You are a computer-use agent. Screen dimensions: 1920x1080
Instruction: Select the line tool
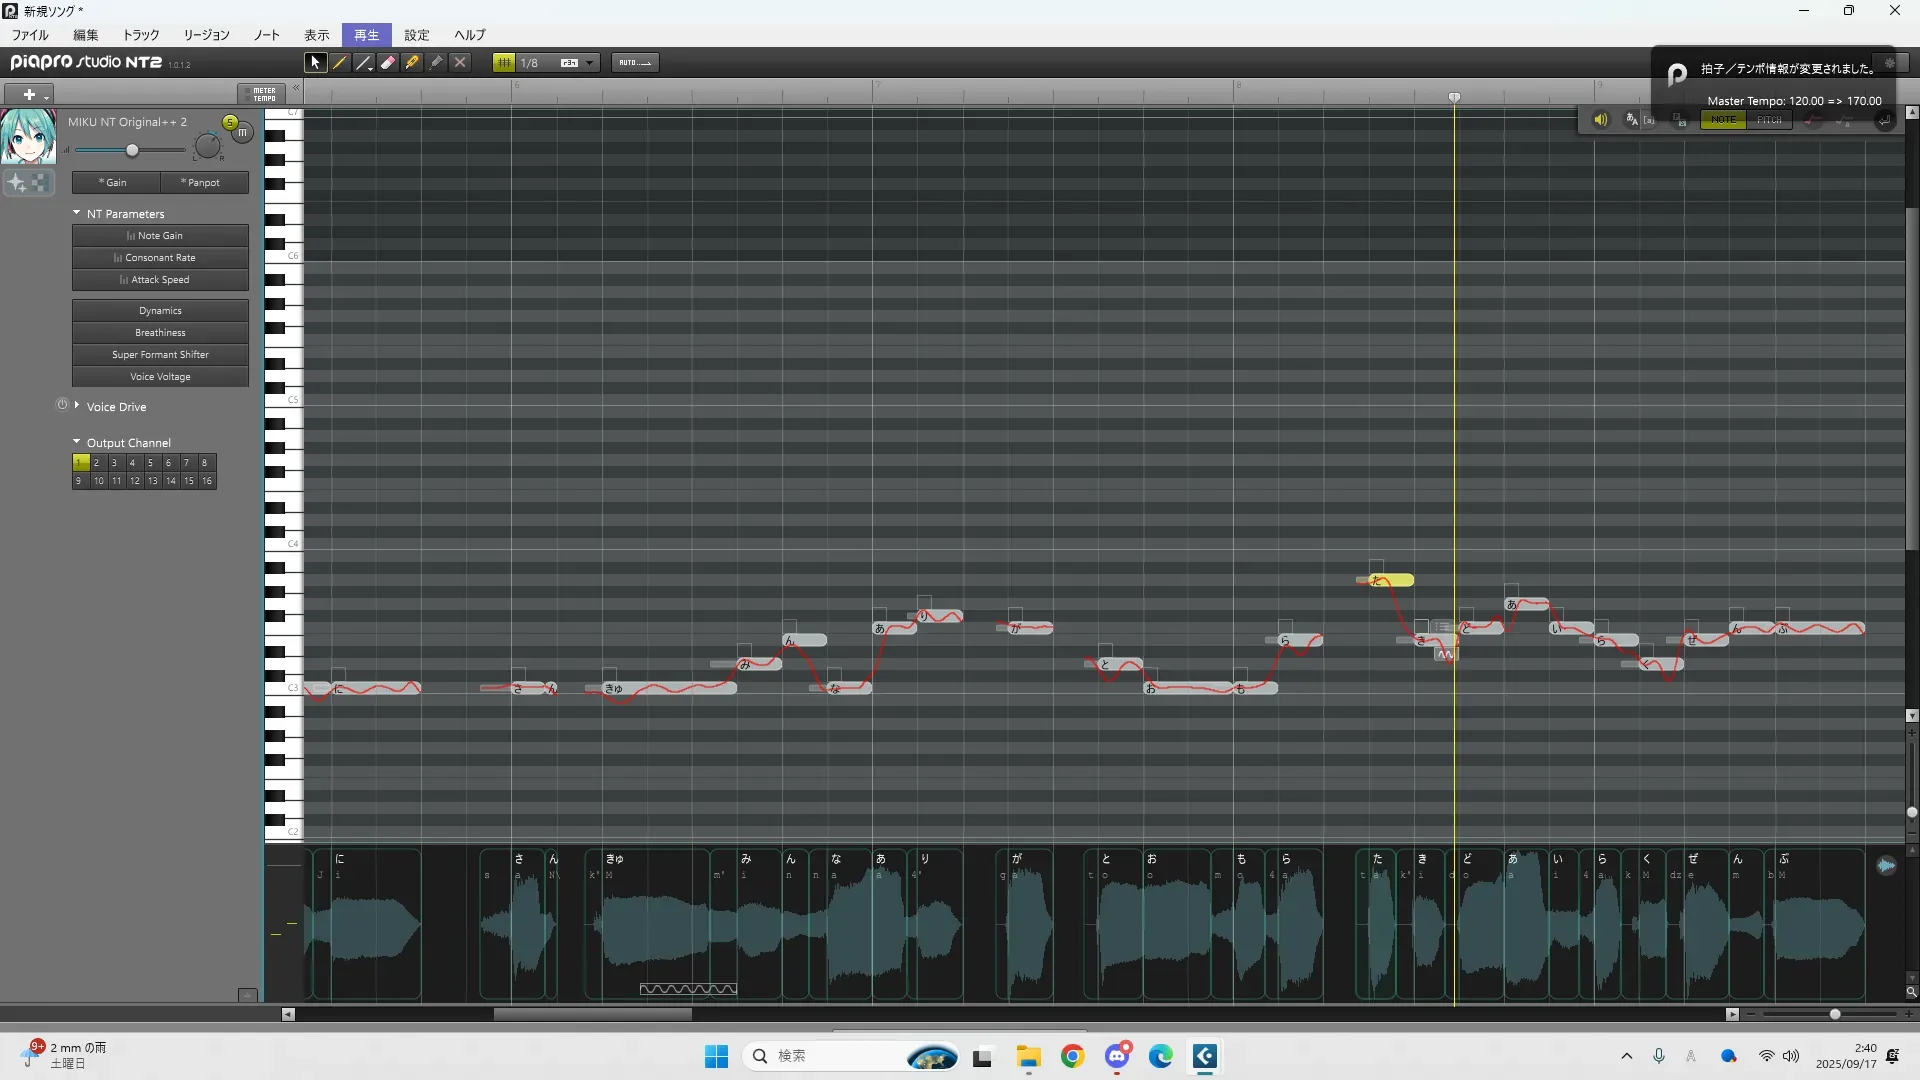(364, 62)
